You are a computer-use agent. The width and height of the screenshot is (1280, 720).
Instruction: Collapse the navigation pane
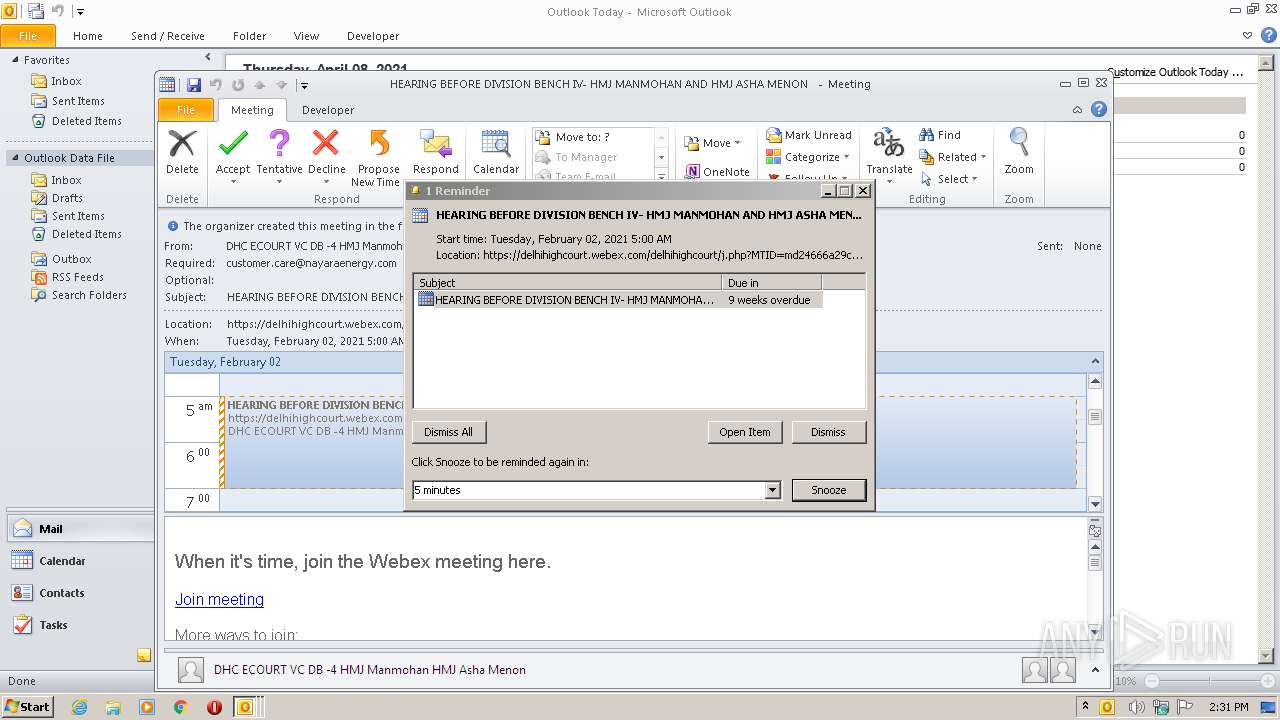(x=208, y=58)
